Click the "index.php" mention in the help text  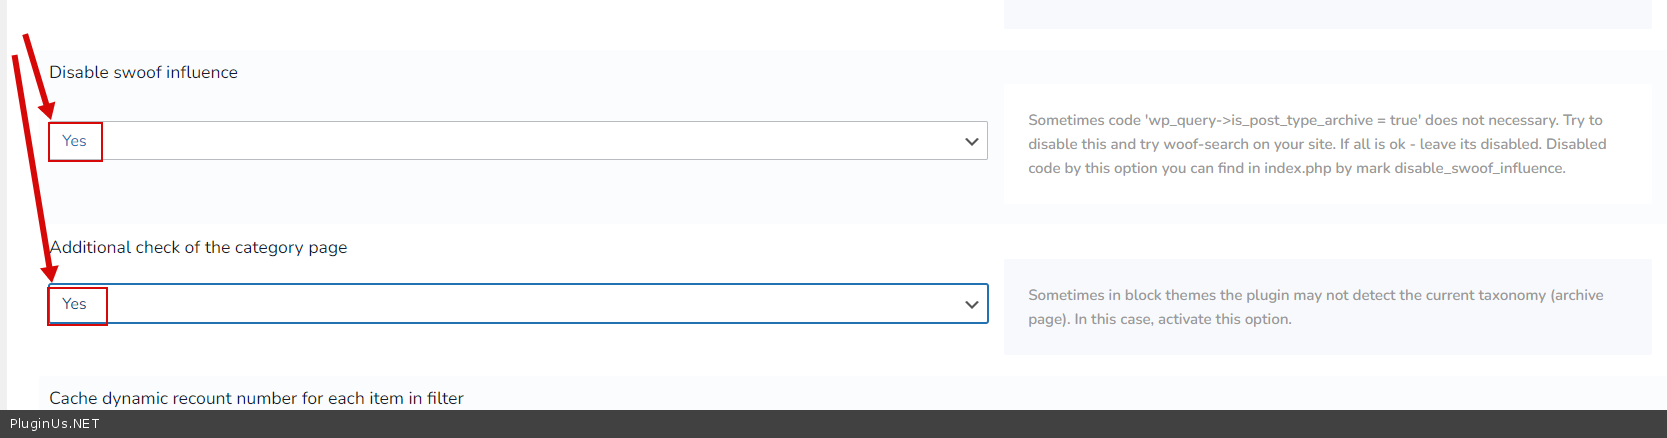1297,168
